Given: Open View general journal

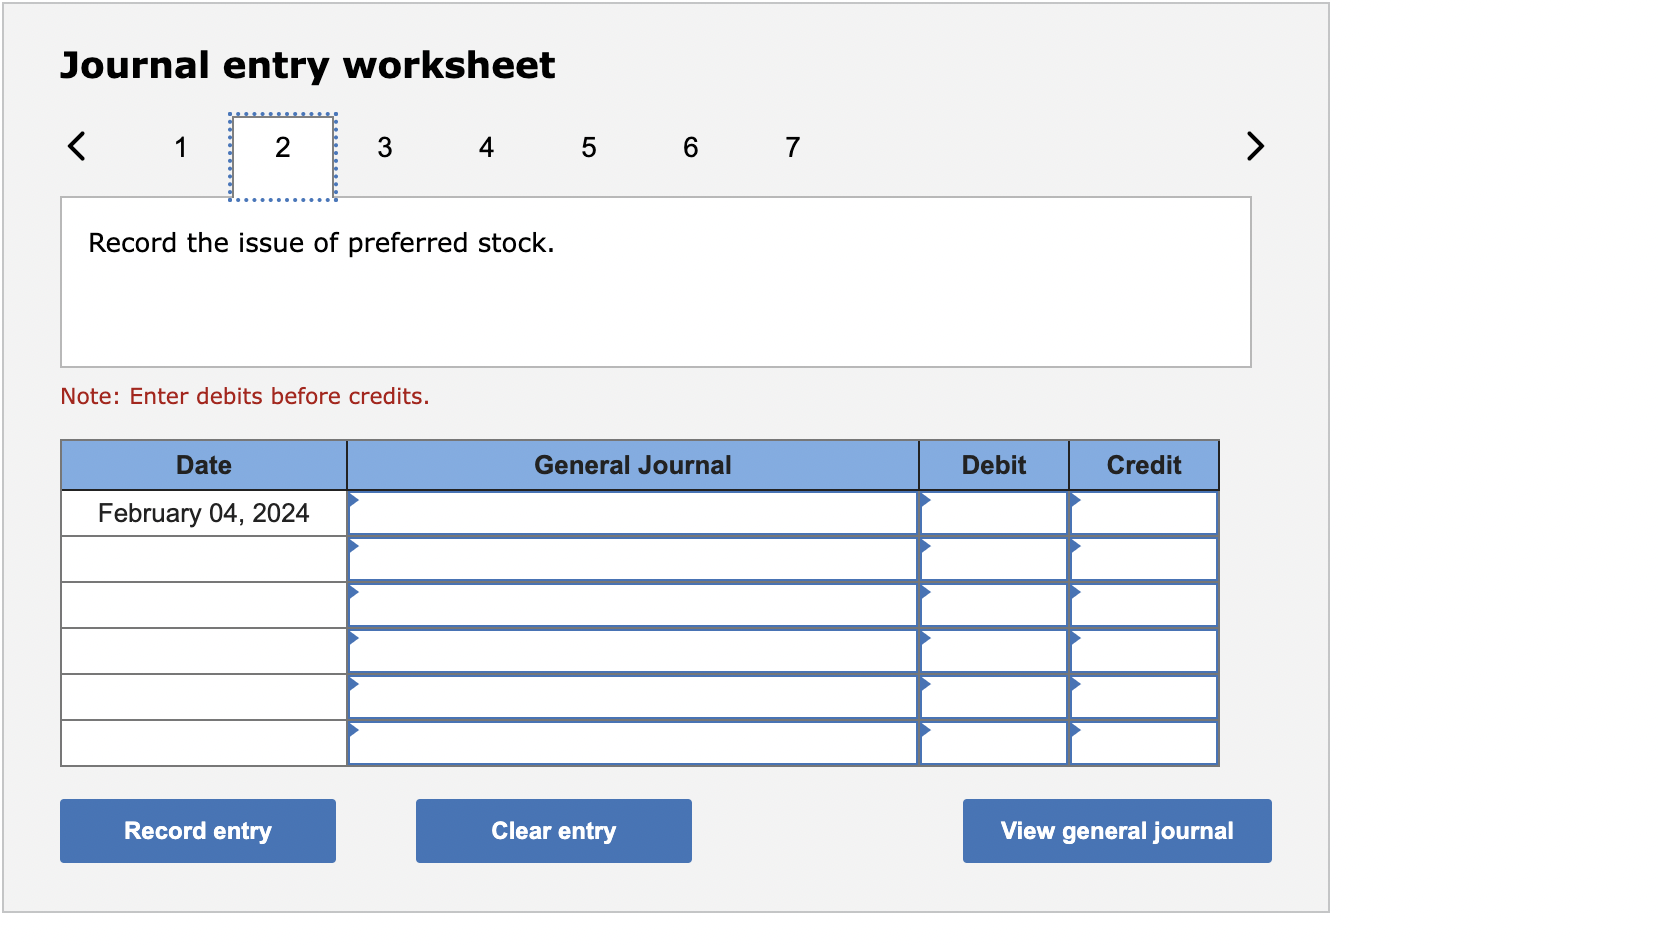Looking at the screenshot, I should [x=1117, y=831].
